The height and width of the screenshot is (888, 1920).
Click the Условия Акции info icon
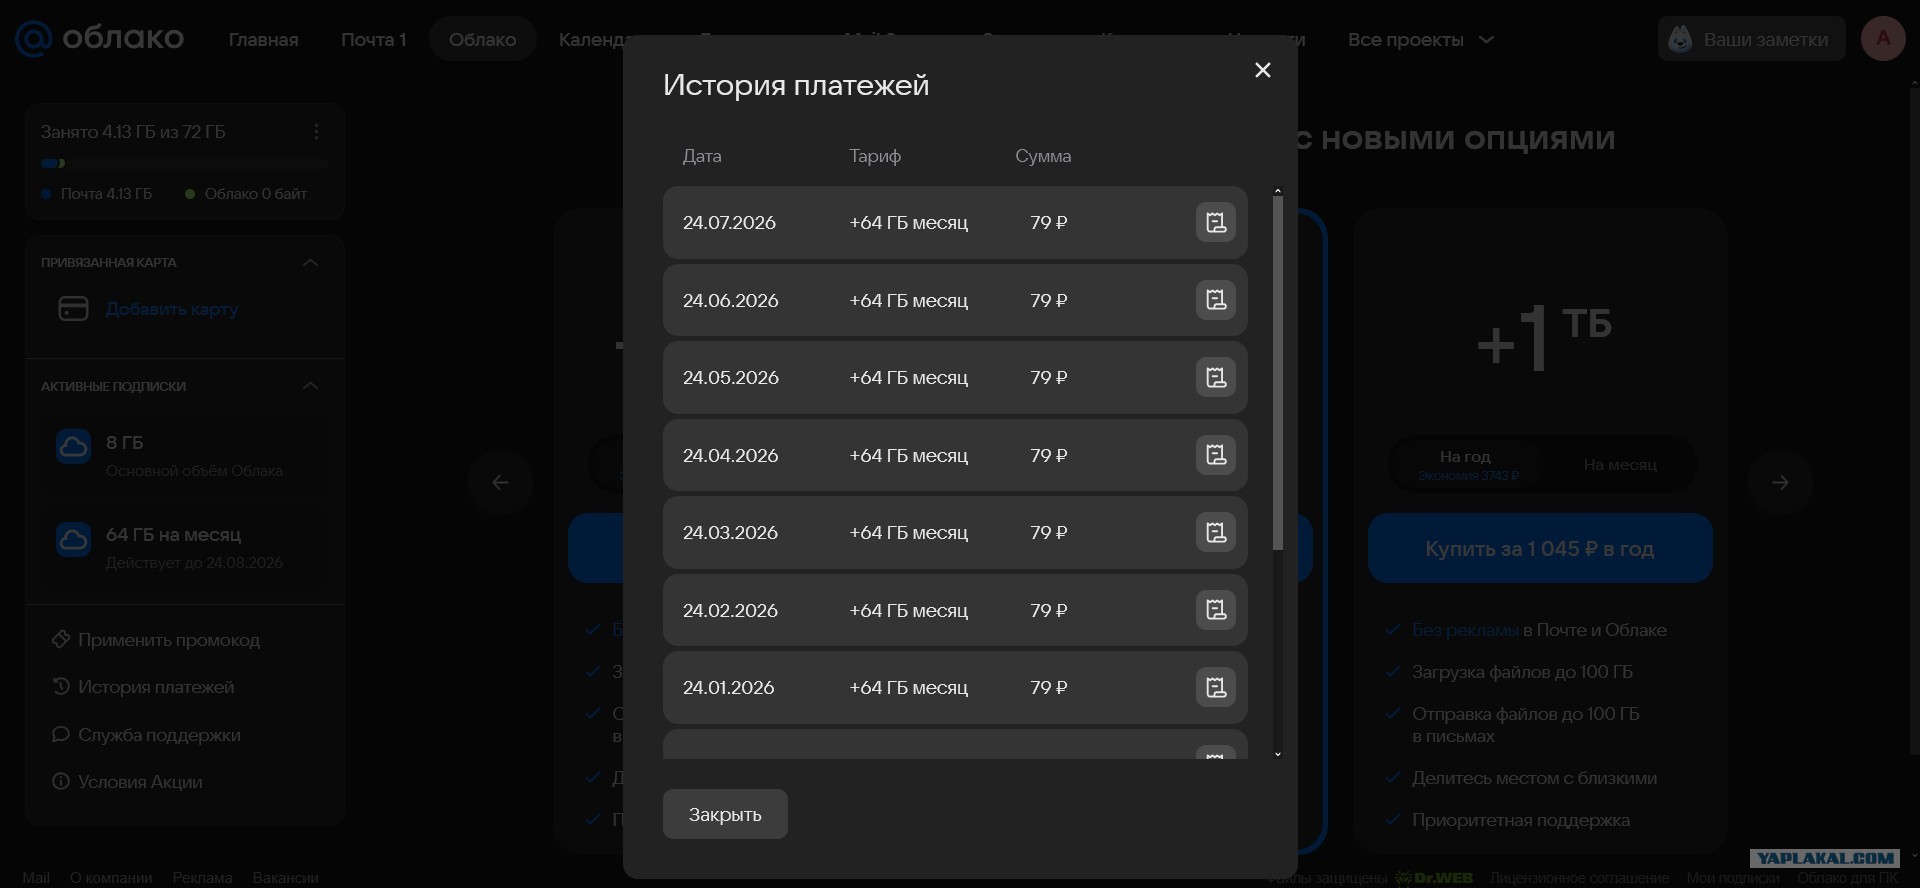click(61, 781)
